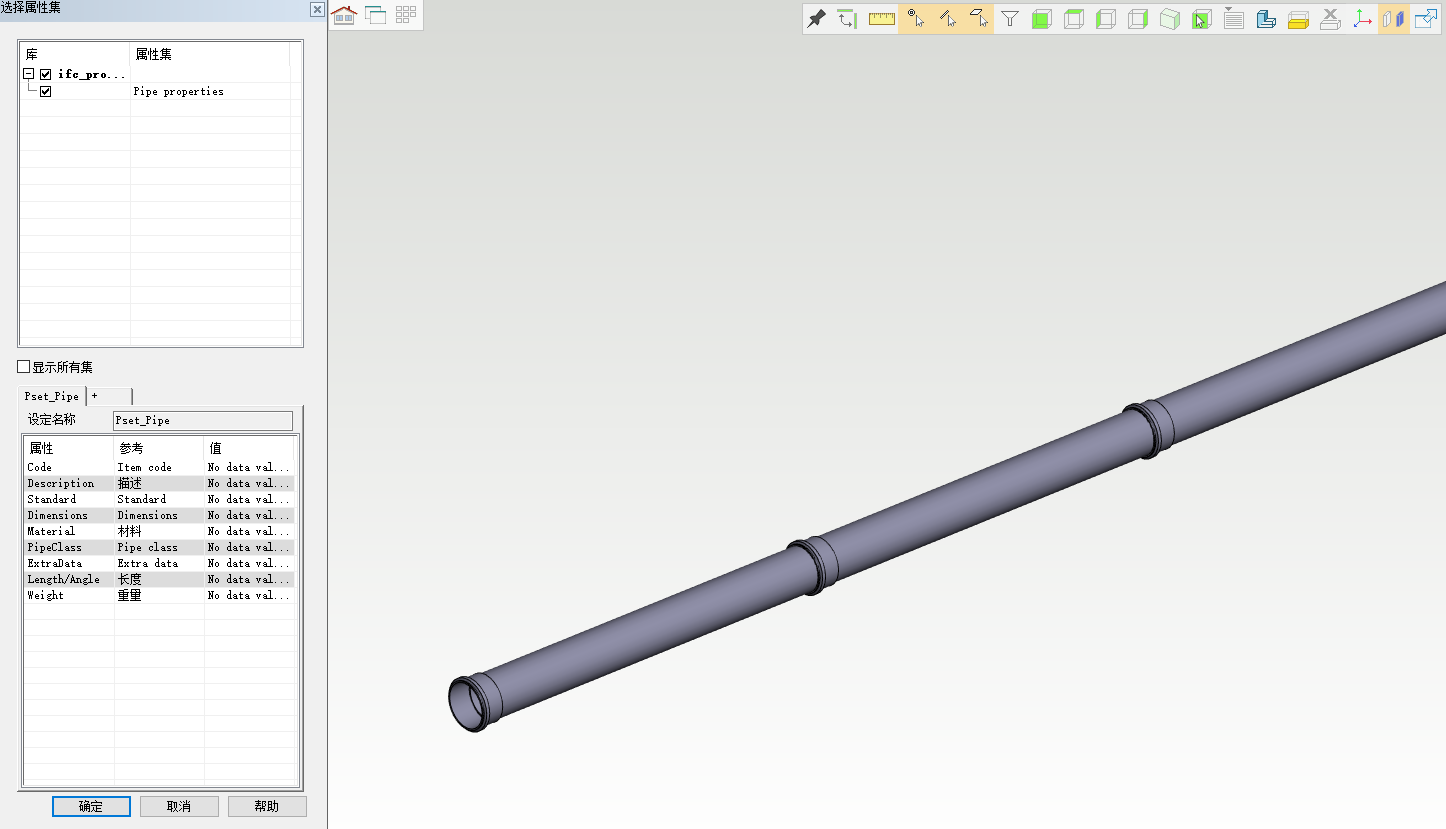Click the blue L-shaped solid icon
The height and width of the screenshot is (829, 1446).
1266,19
